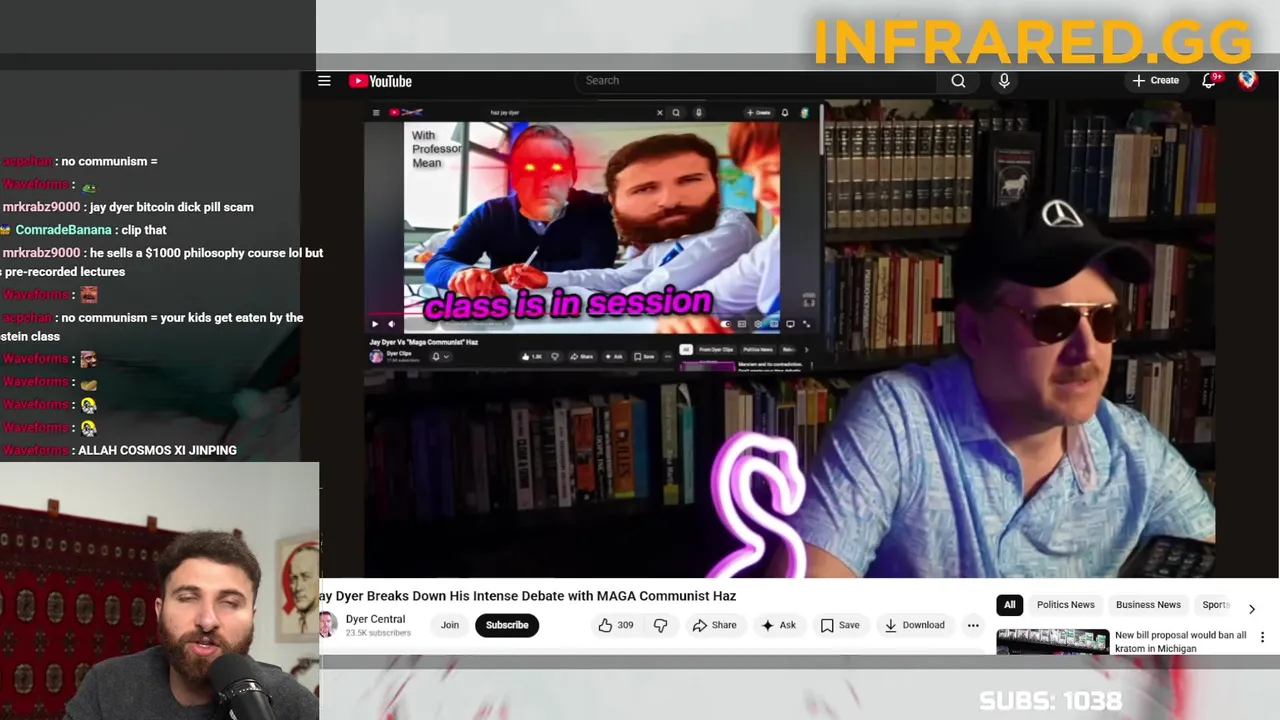
Task: Clear the 'haz jay dyer' inner search
Action: click(659, 113)
